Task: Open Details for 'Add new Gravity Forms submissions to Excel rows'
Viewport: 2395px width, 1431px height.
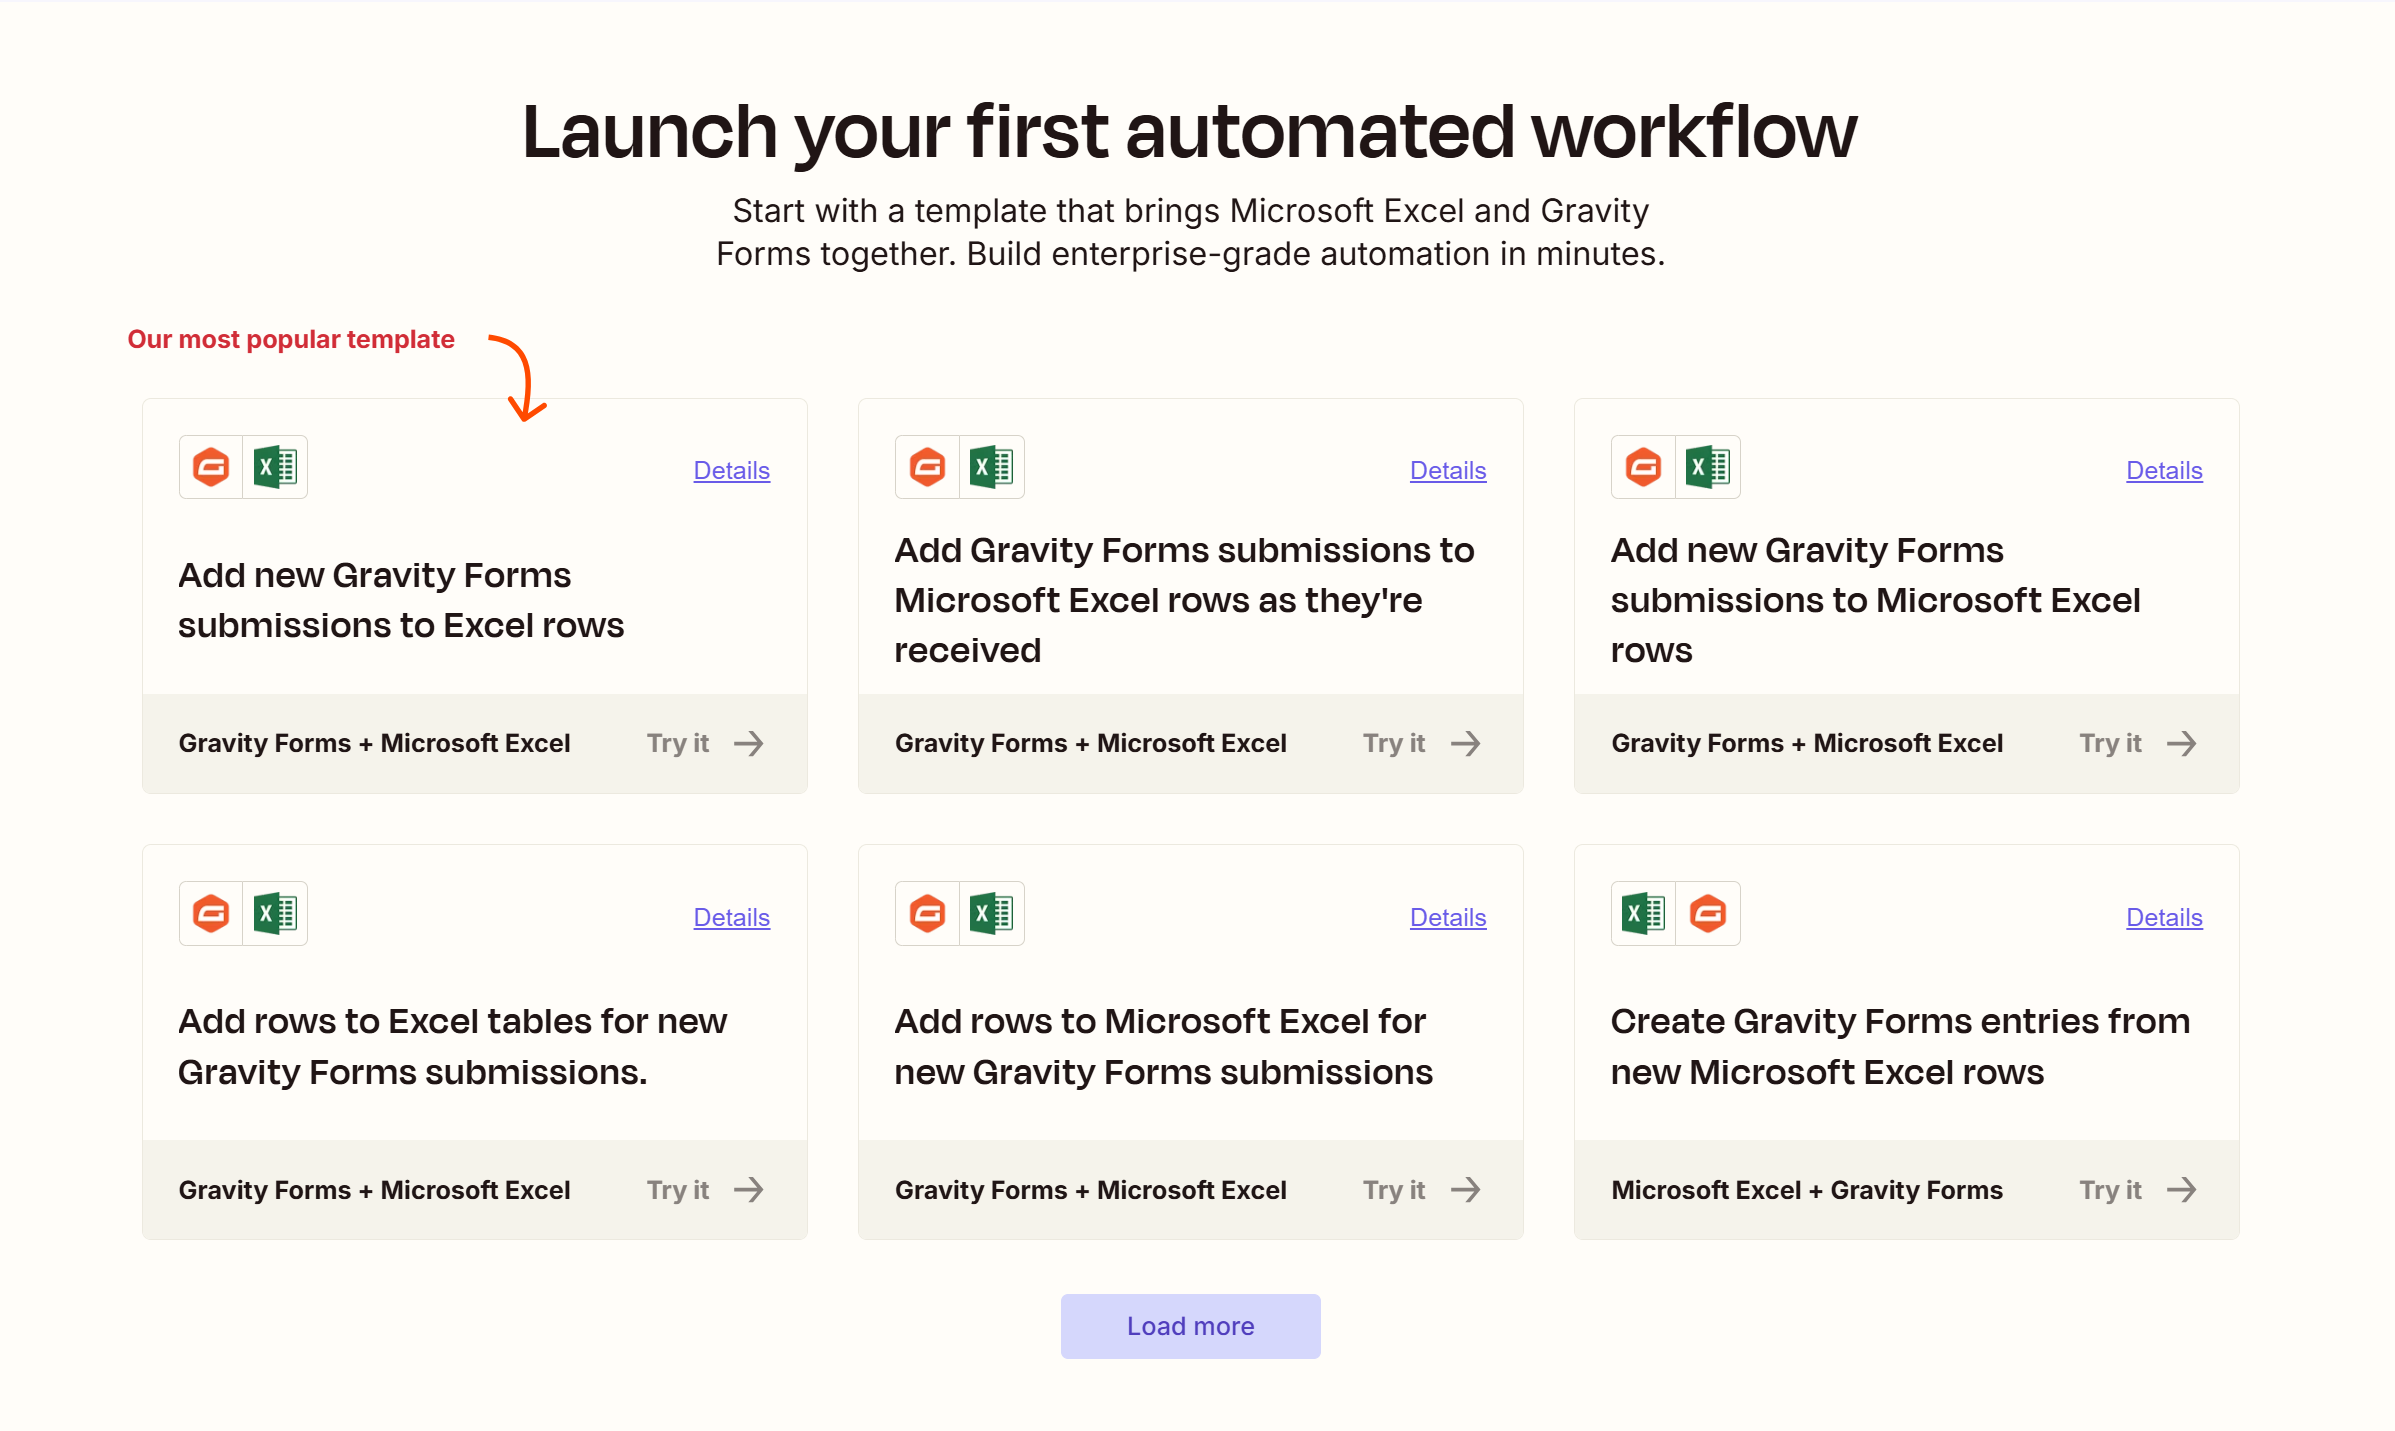Action: [731, 470]
